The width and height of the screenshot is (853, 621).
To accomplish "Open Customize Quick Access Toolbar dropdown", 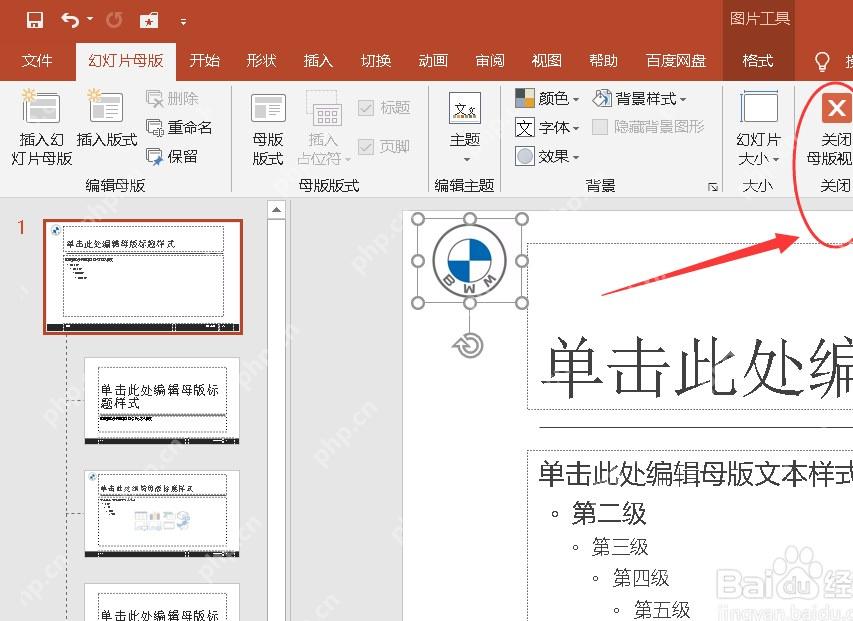I will pyautogui.click(x=183, y=22).
